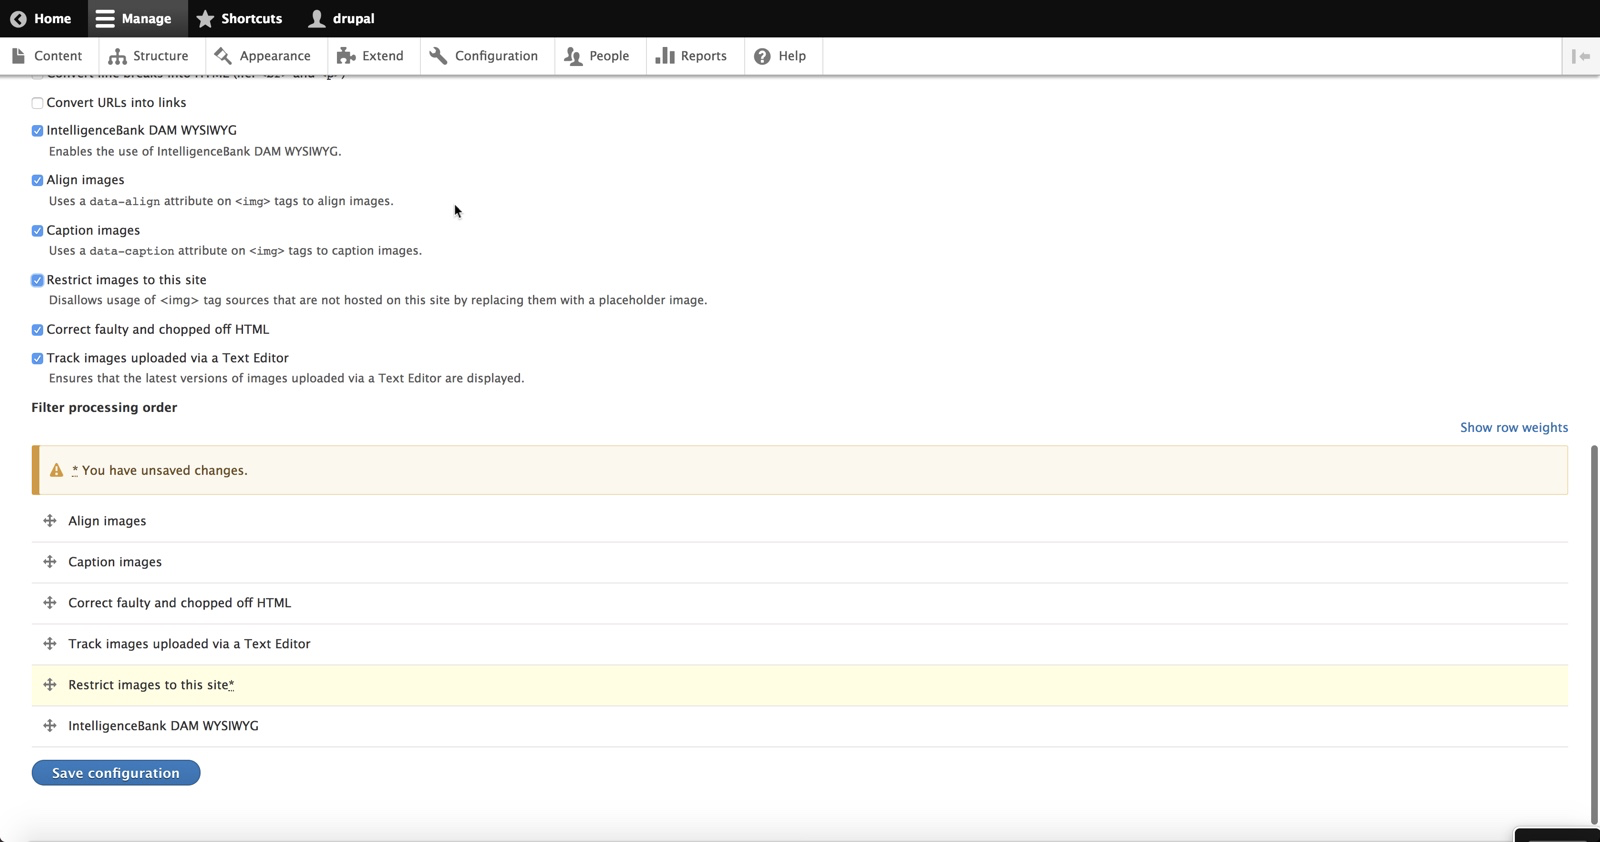Grab drag handle for Correct faulty HTML row
Viewport: 1600px width, 842px height.
click(x=50, y=603)
